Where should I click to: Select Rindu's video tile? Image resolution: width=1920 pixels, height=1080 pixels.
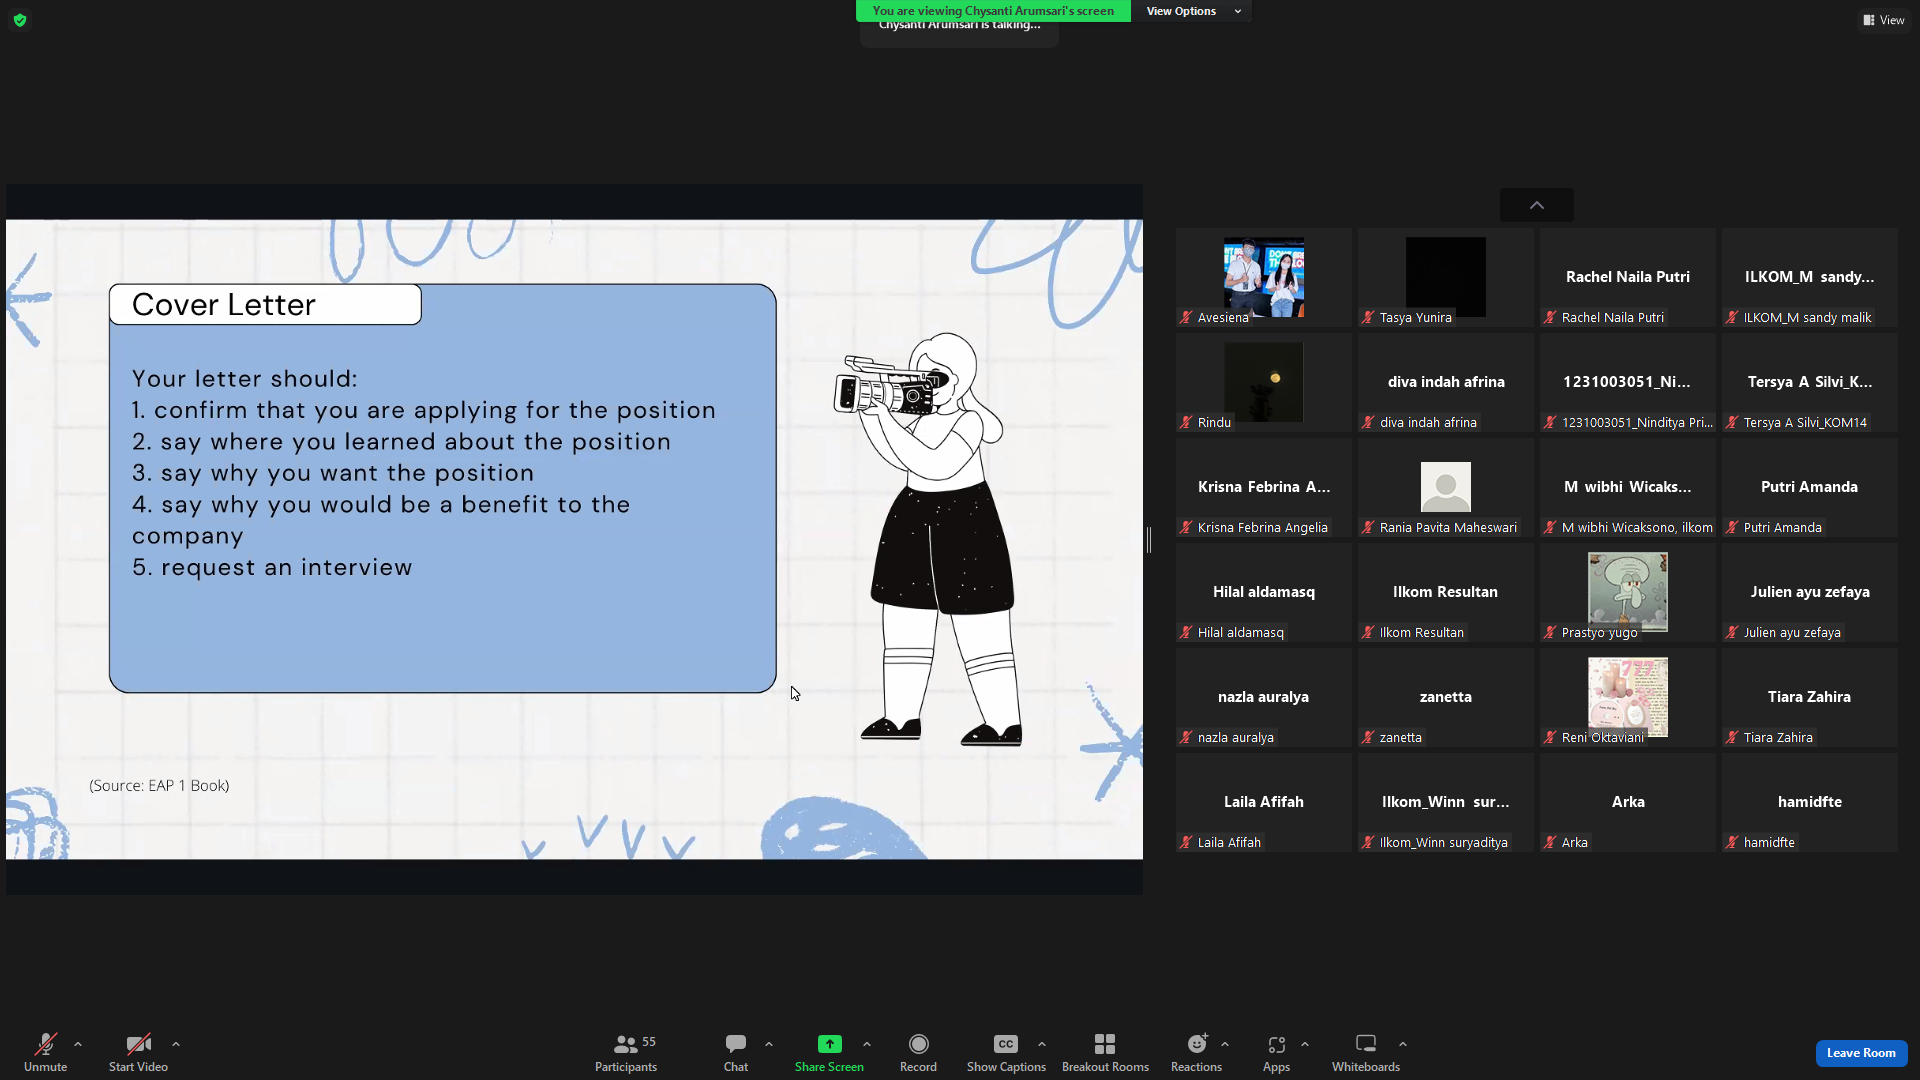pyautogui.click(x=1264, y=382)
